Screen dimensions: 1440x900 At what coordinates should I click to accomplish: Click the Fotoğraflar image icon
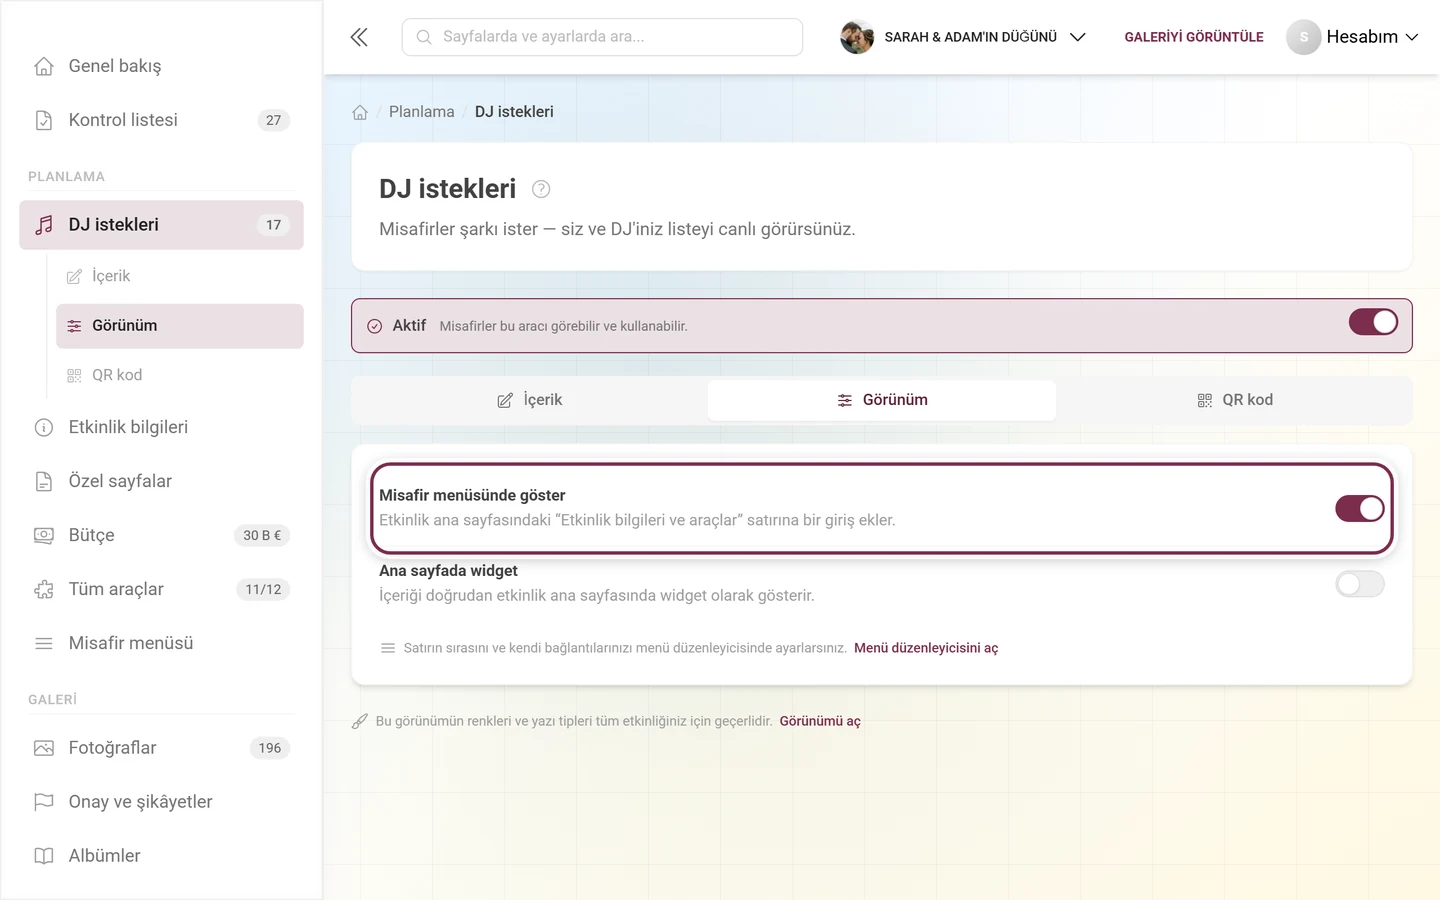coord(44,748)
